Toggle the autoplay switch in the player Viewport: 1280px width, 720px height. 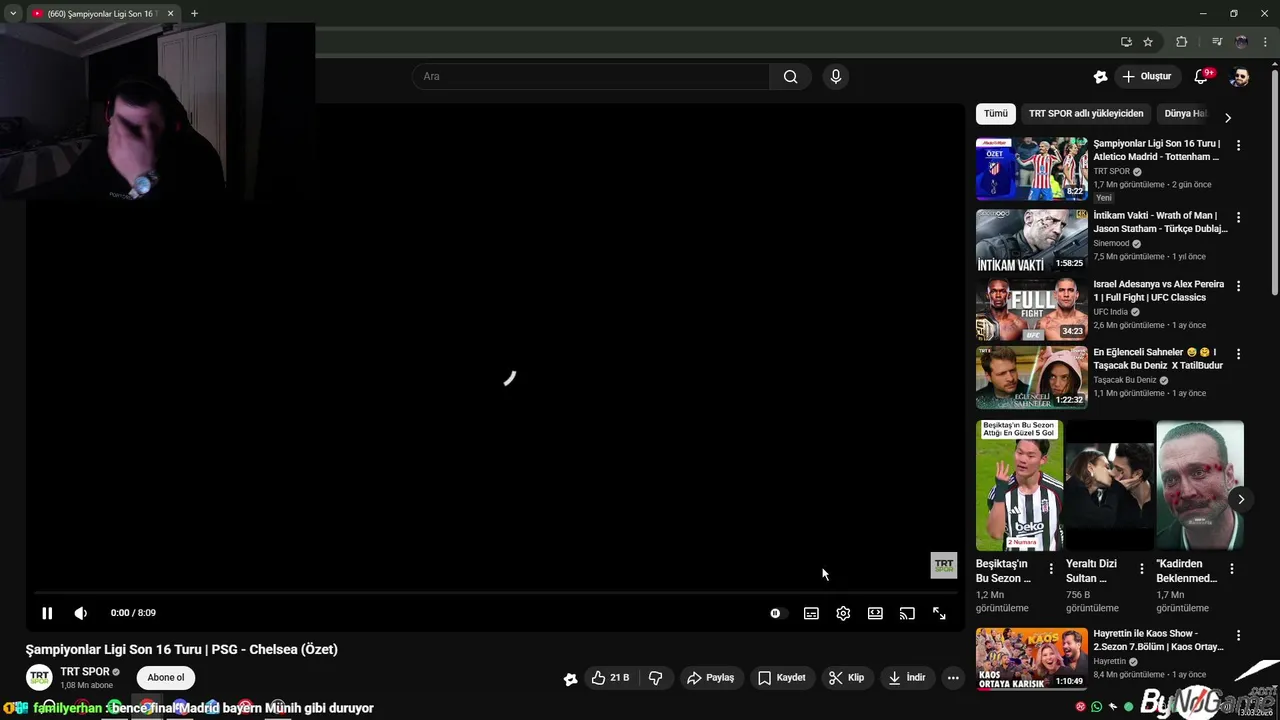[778, 613]
